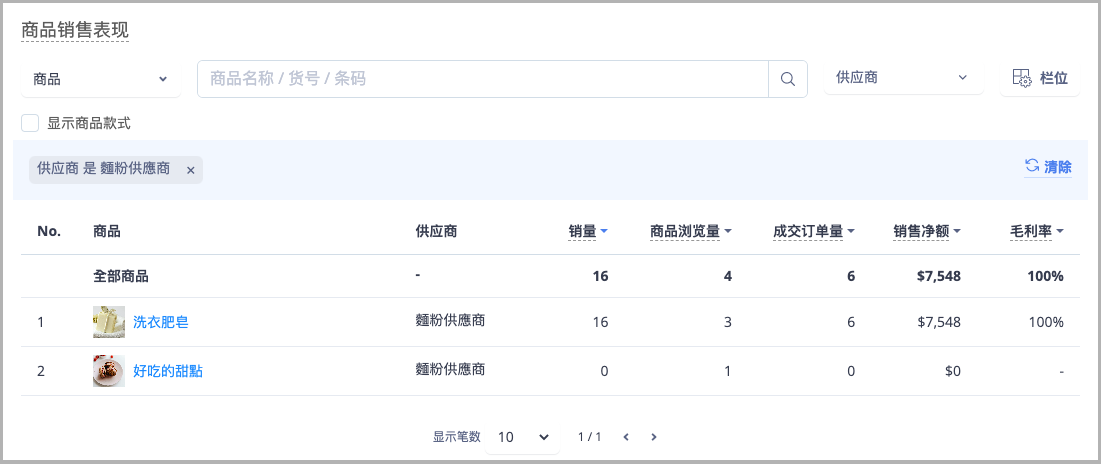Click the 1 / 1 page indicator
Viewport: 1101px width, 464px height.
(x=590, y=437)
